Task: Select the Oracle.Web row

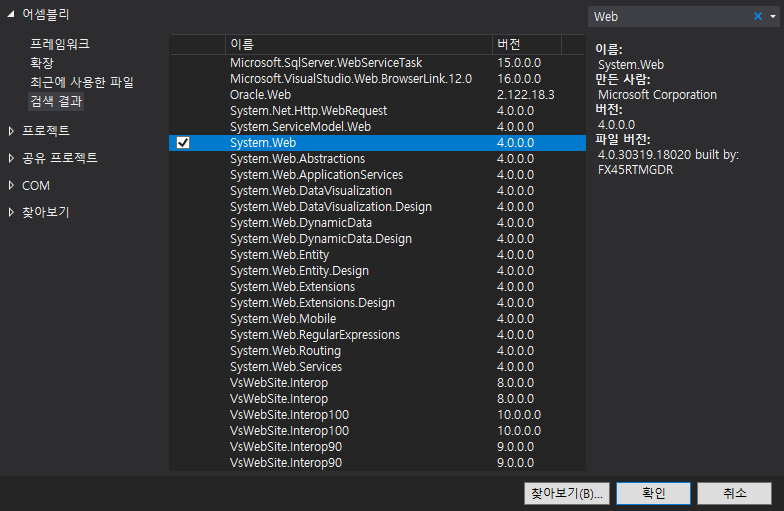Action: (x=378, y=95)
